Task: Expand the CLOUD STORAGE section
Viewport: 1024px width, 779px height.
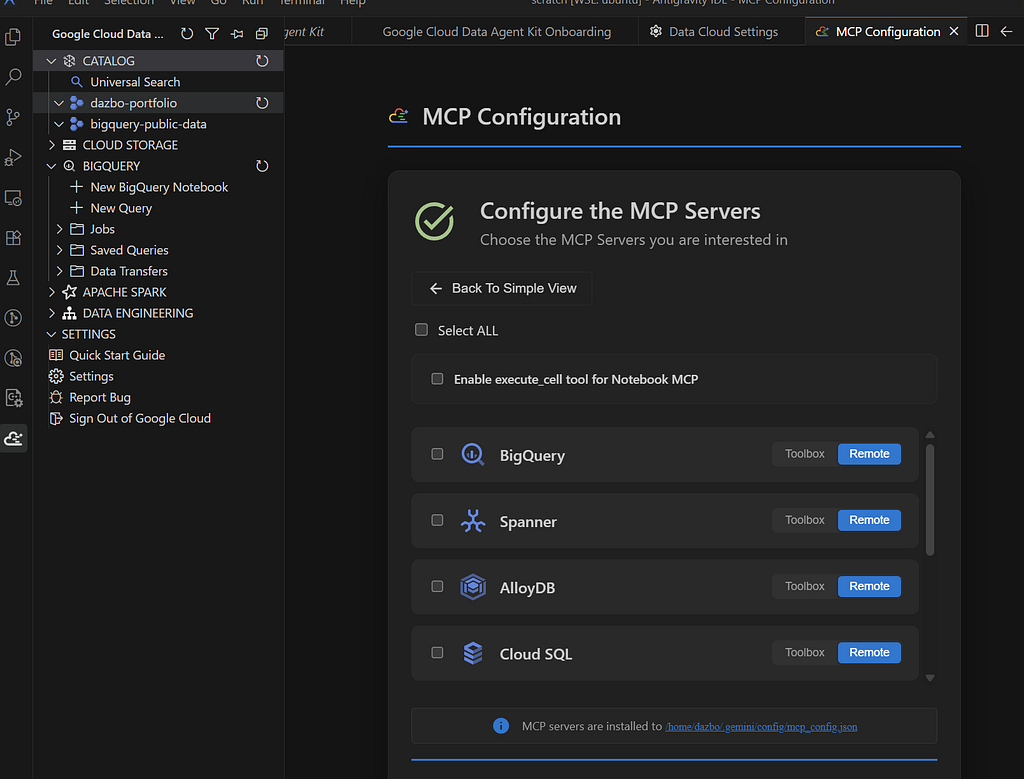Action: pos(52,145)
